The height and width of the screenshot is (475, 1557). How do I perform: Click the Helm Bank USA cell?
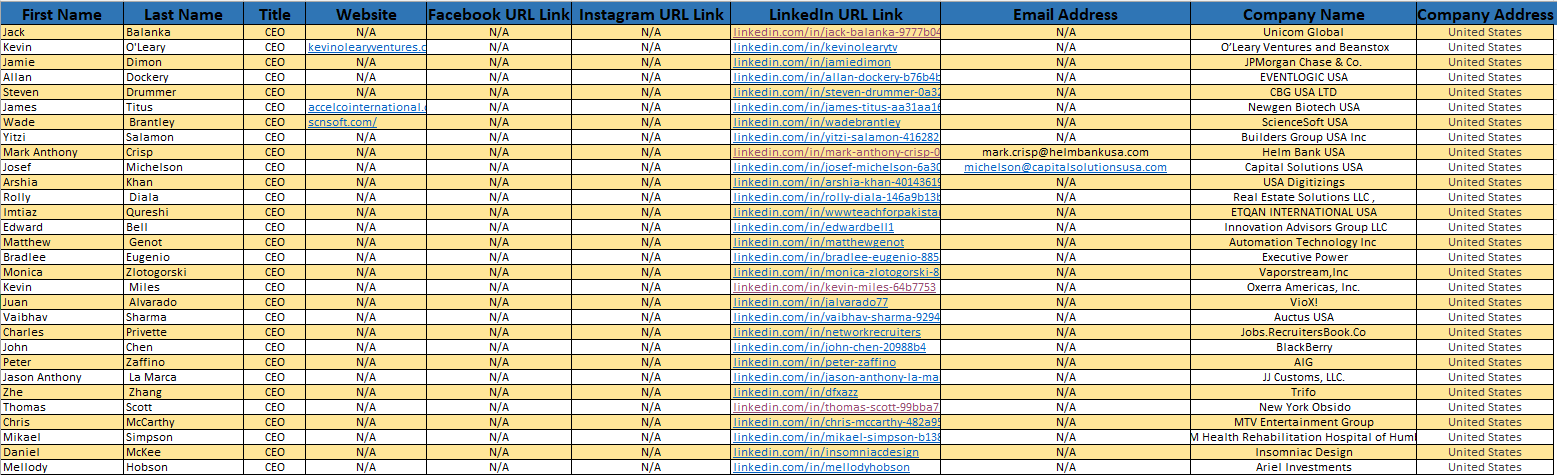pyautogui.click(x=1303, y=152)
